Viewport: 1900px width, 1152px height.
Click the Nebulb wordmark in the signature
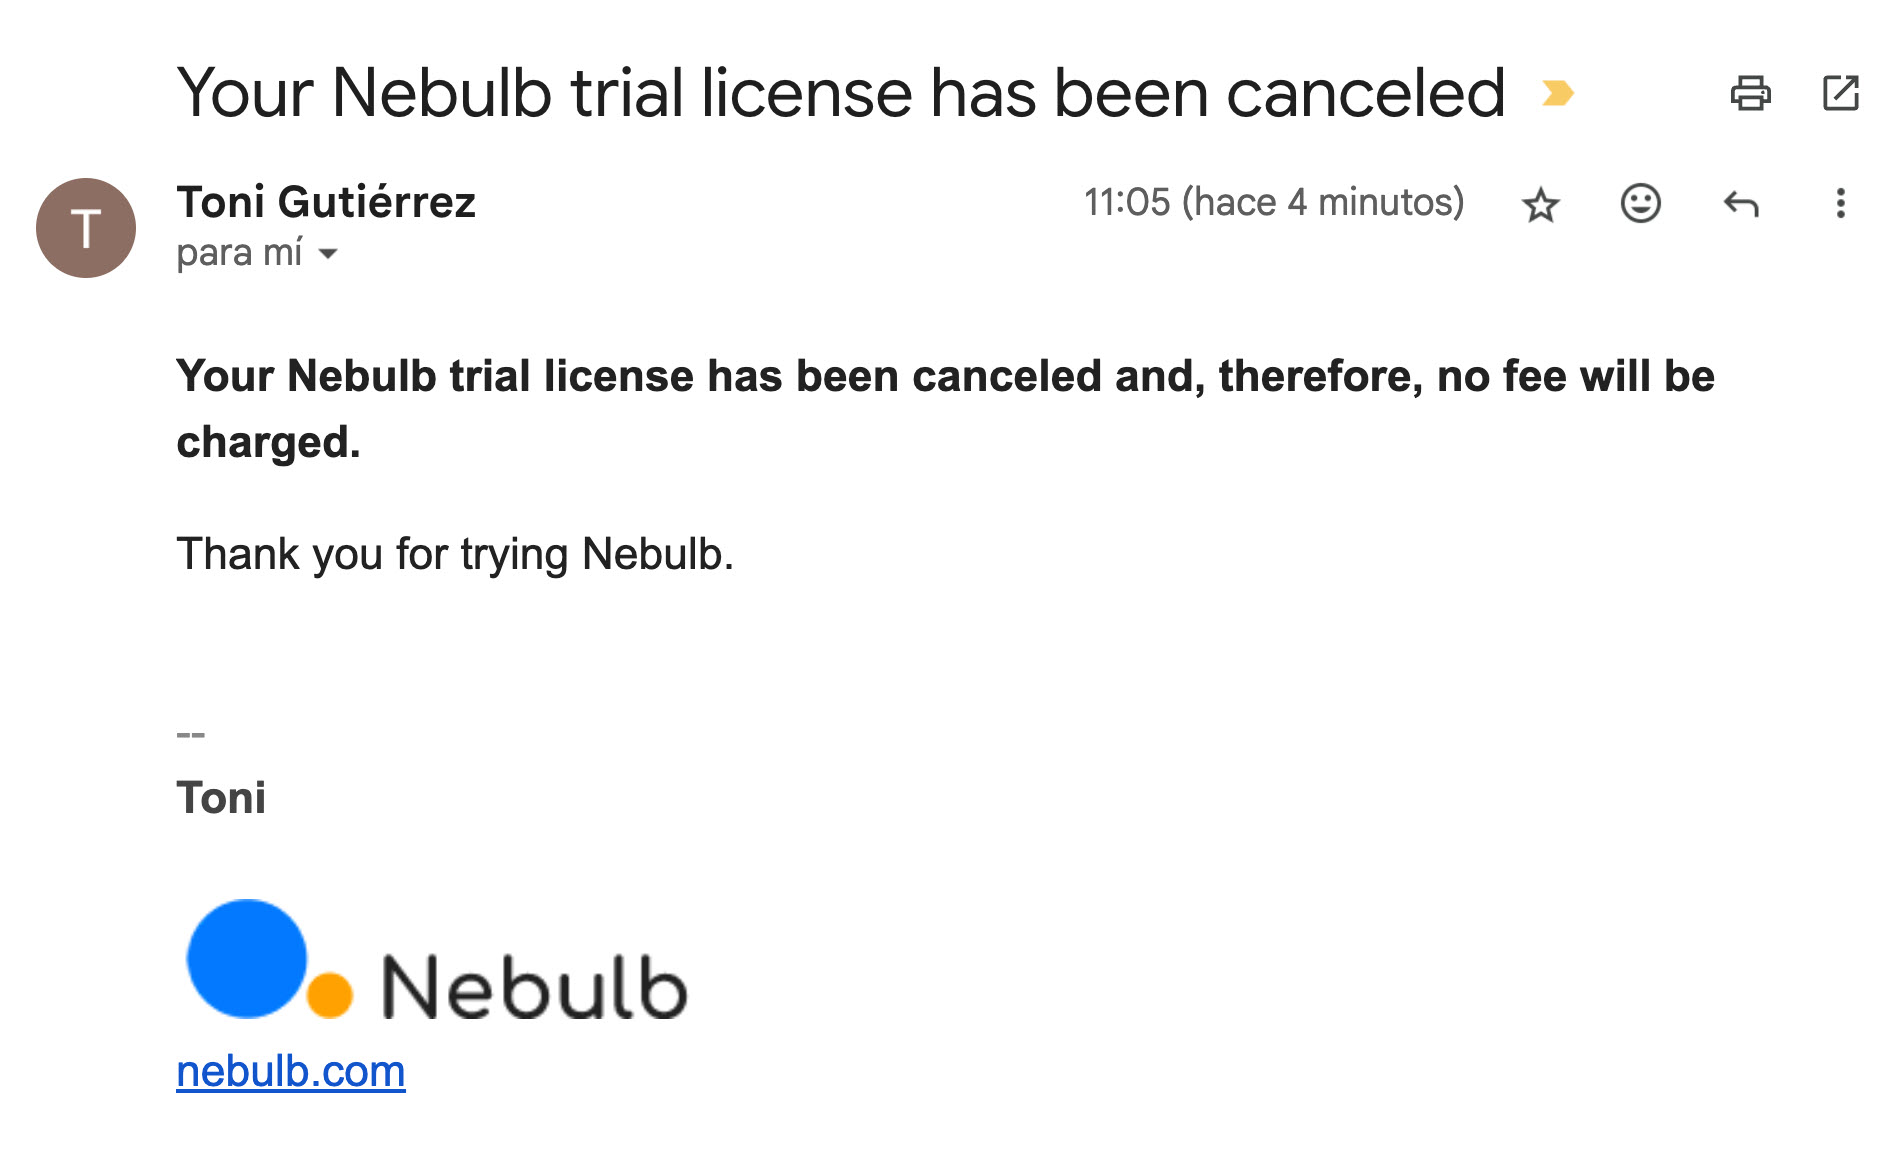point(534,987)
